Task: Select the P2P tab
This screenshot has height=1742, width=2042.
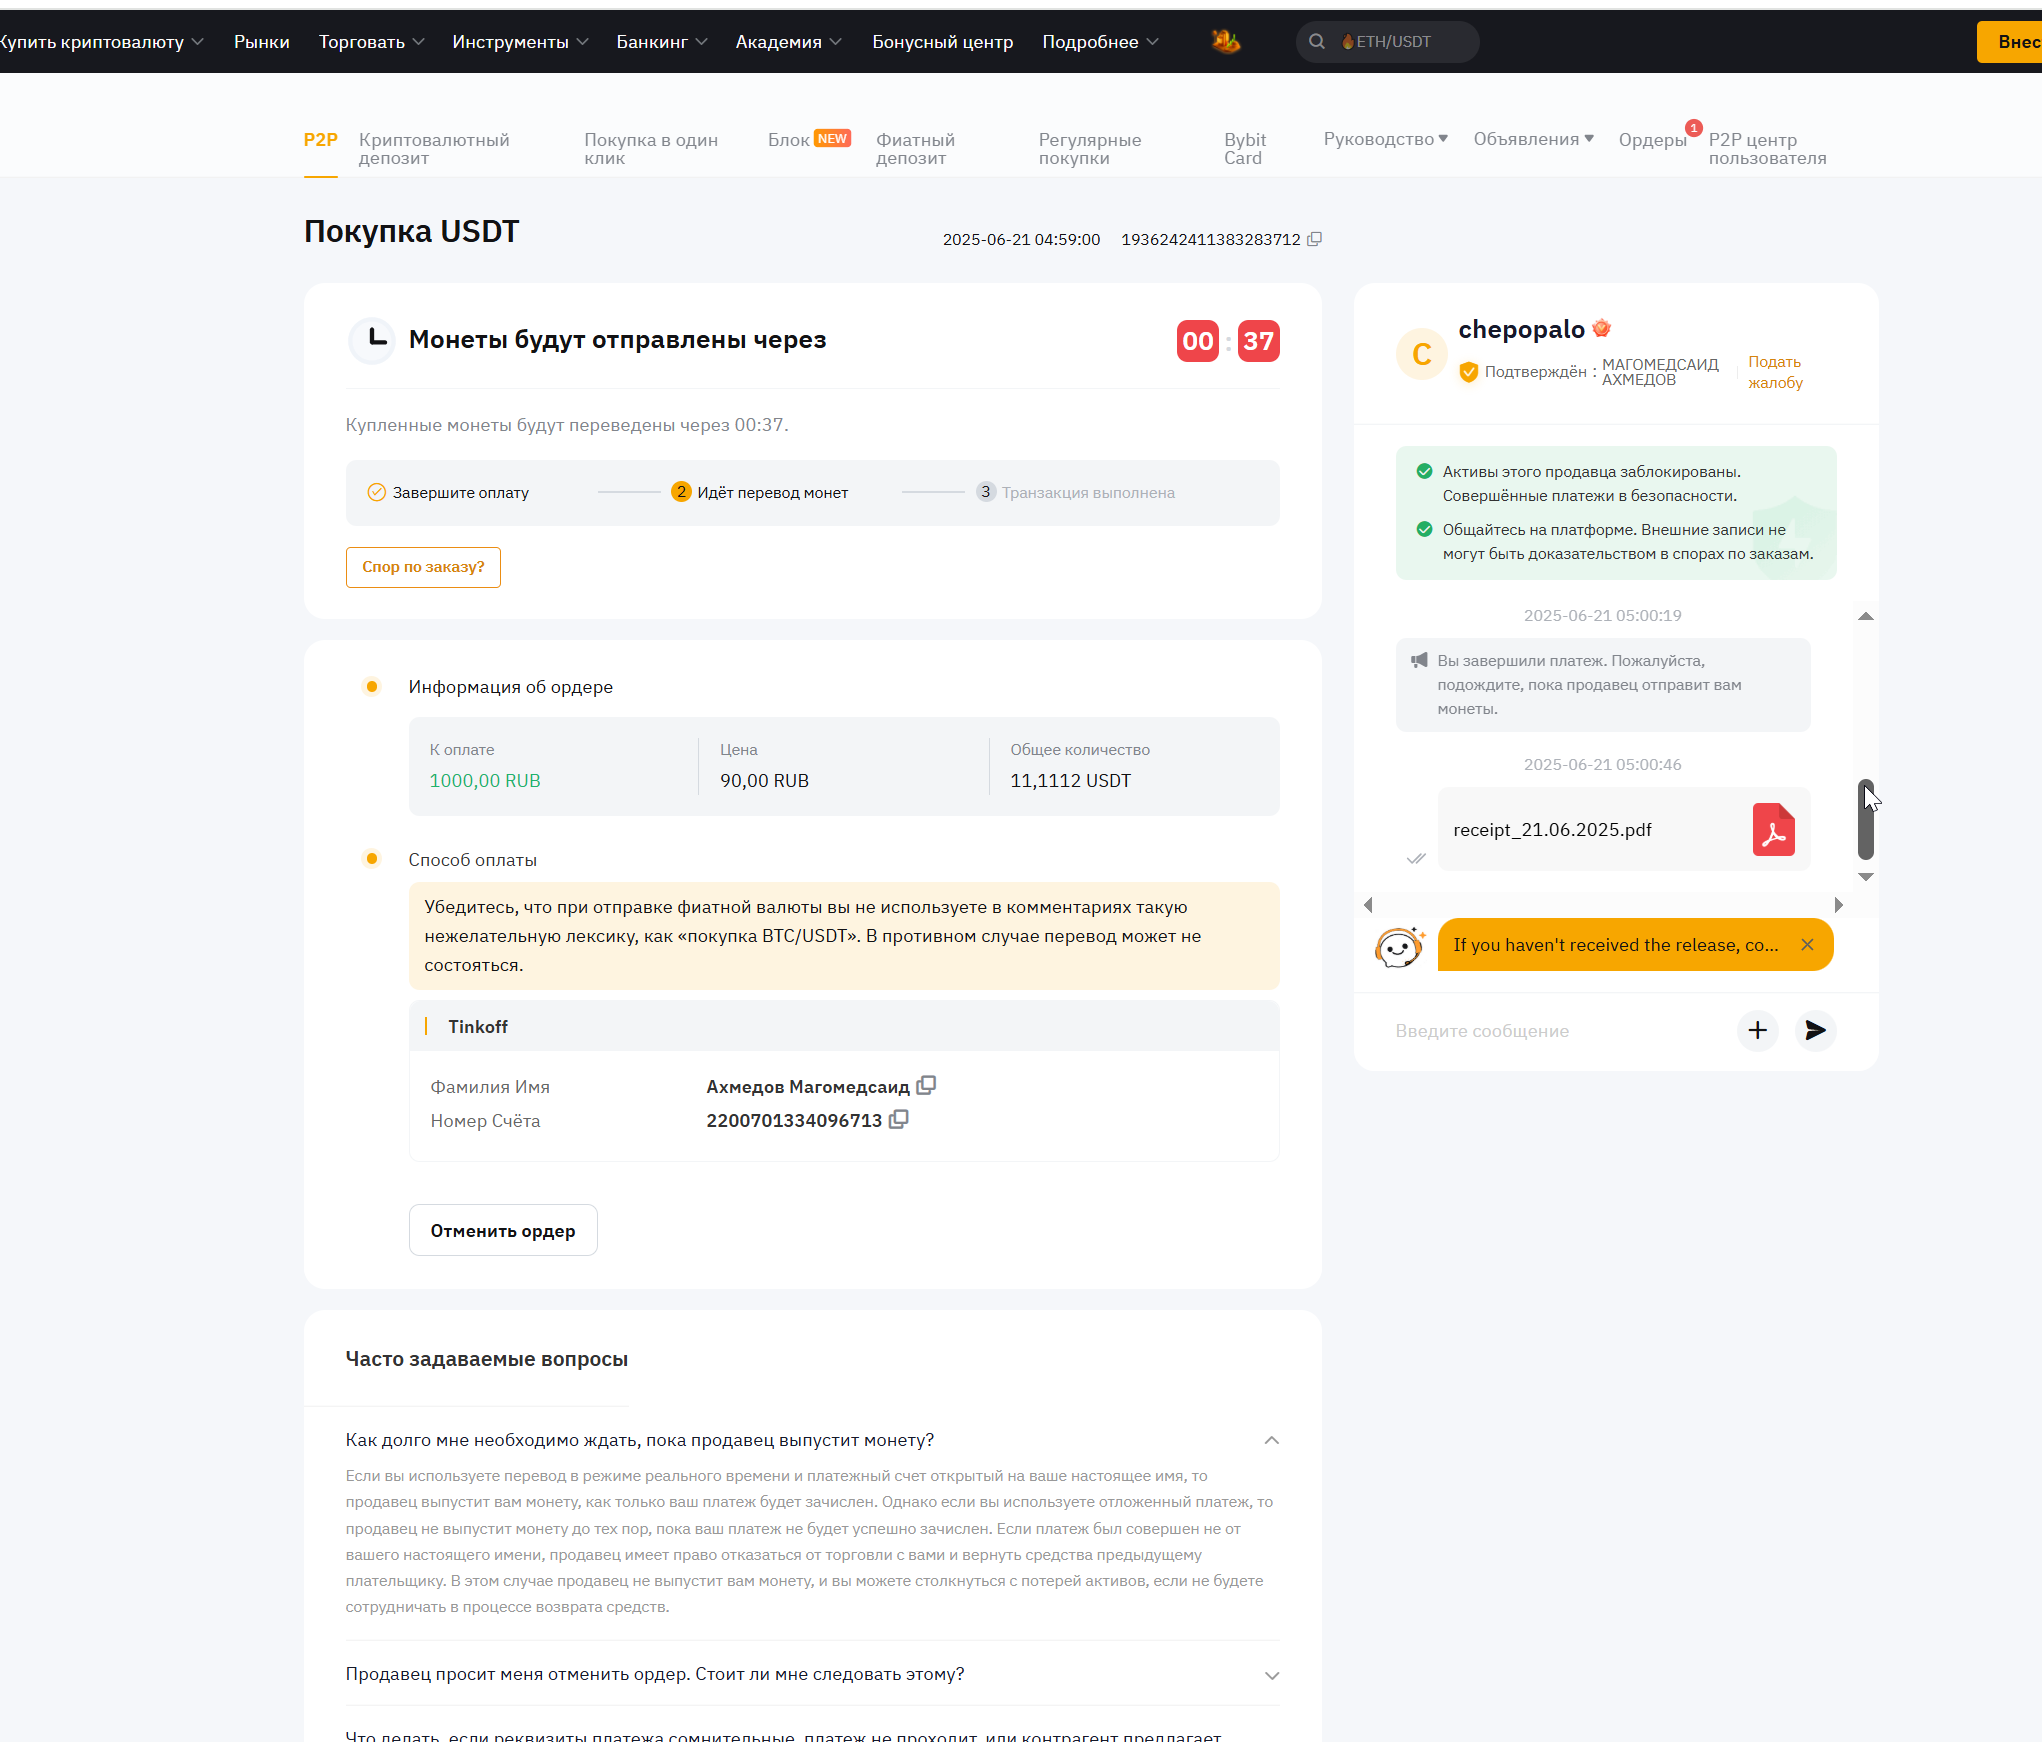Action: (320, 140)
